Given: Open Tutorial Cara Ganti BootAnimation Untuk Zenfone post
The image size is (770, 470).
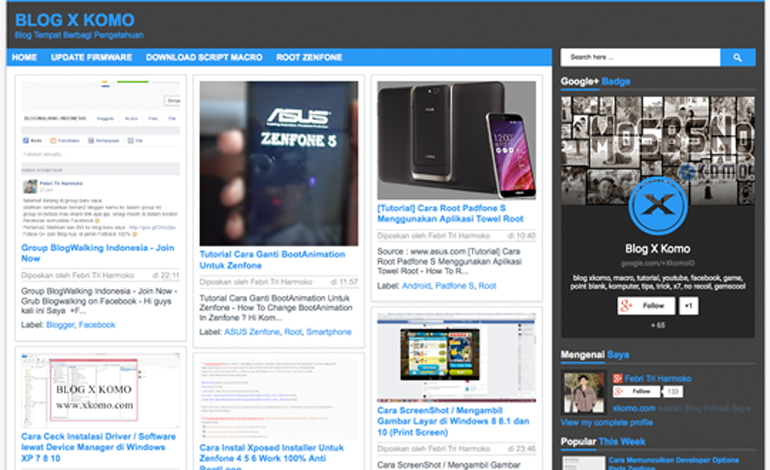Looking at the screenshot, I should click(x=272, y=260).
